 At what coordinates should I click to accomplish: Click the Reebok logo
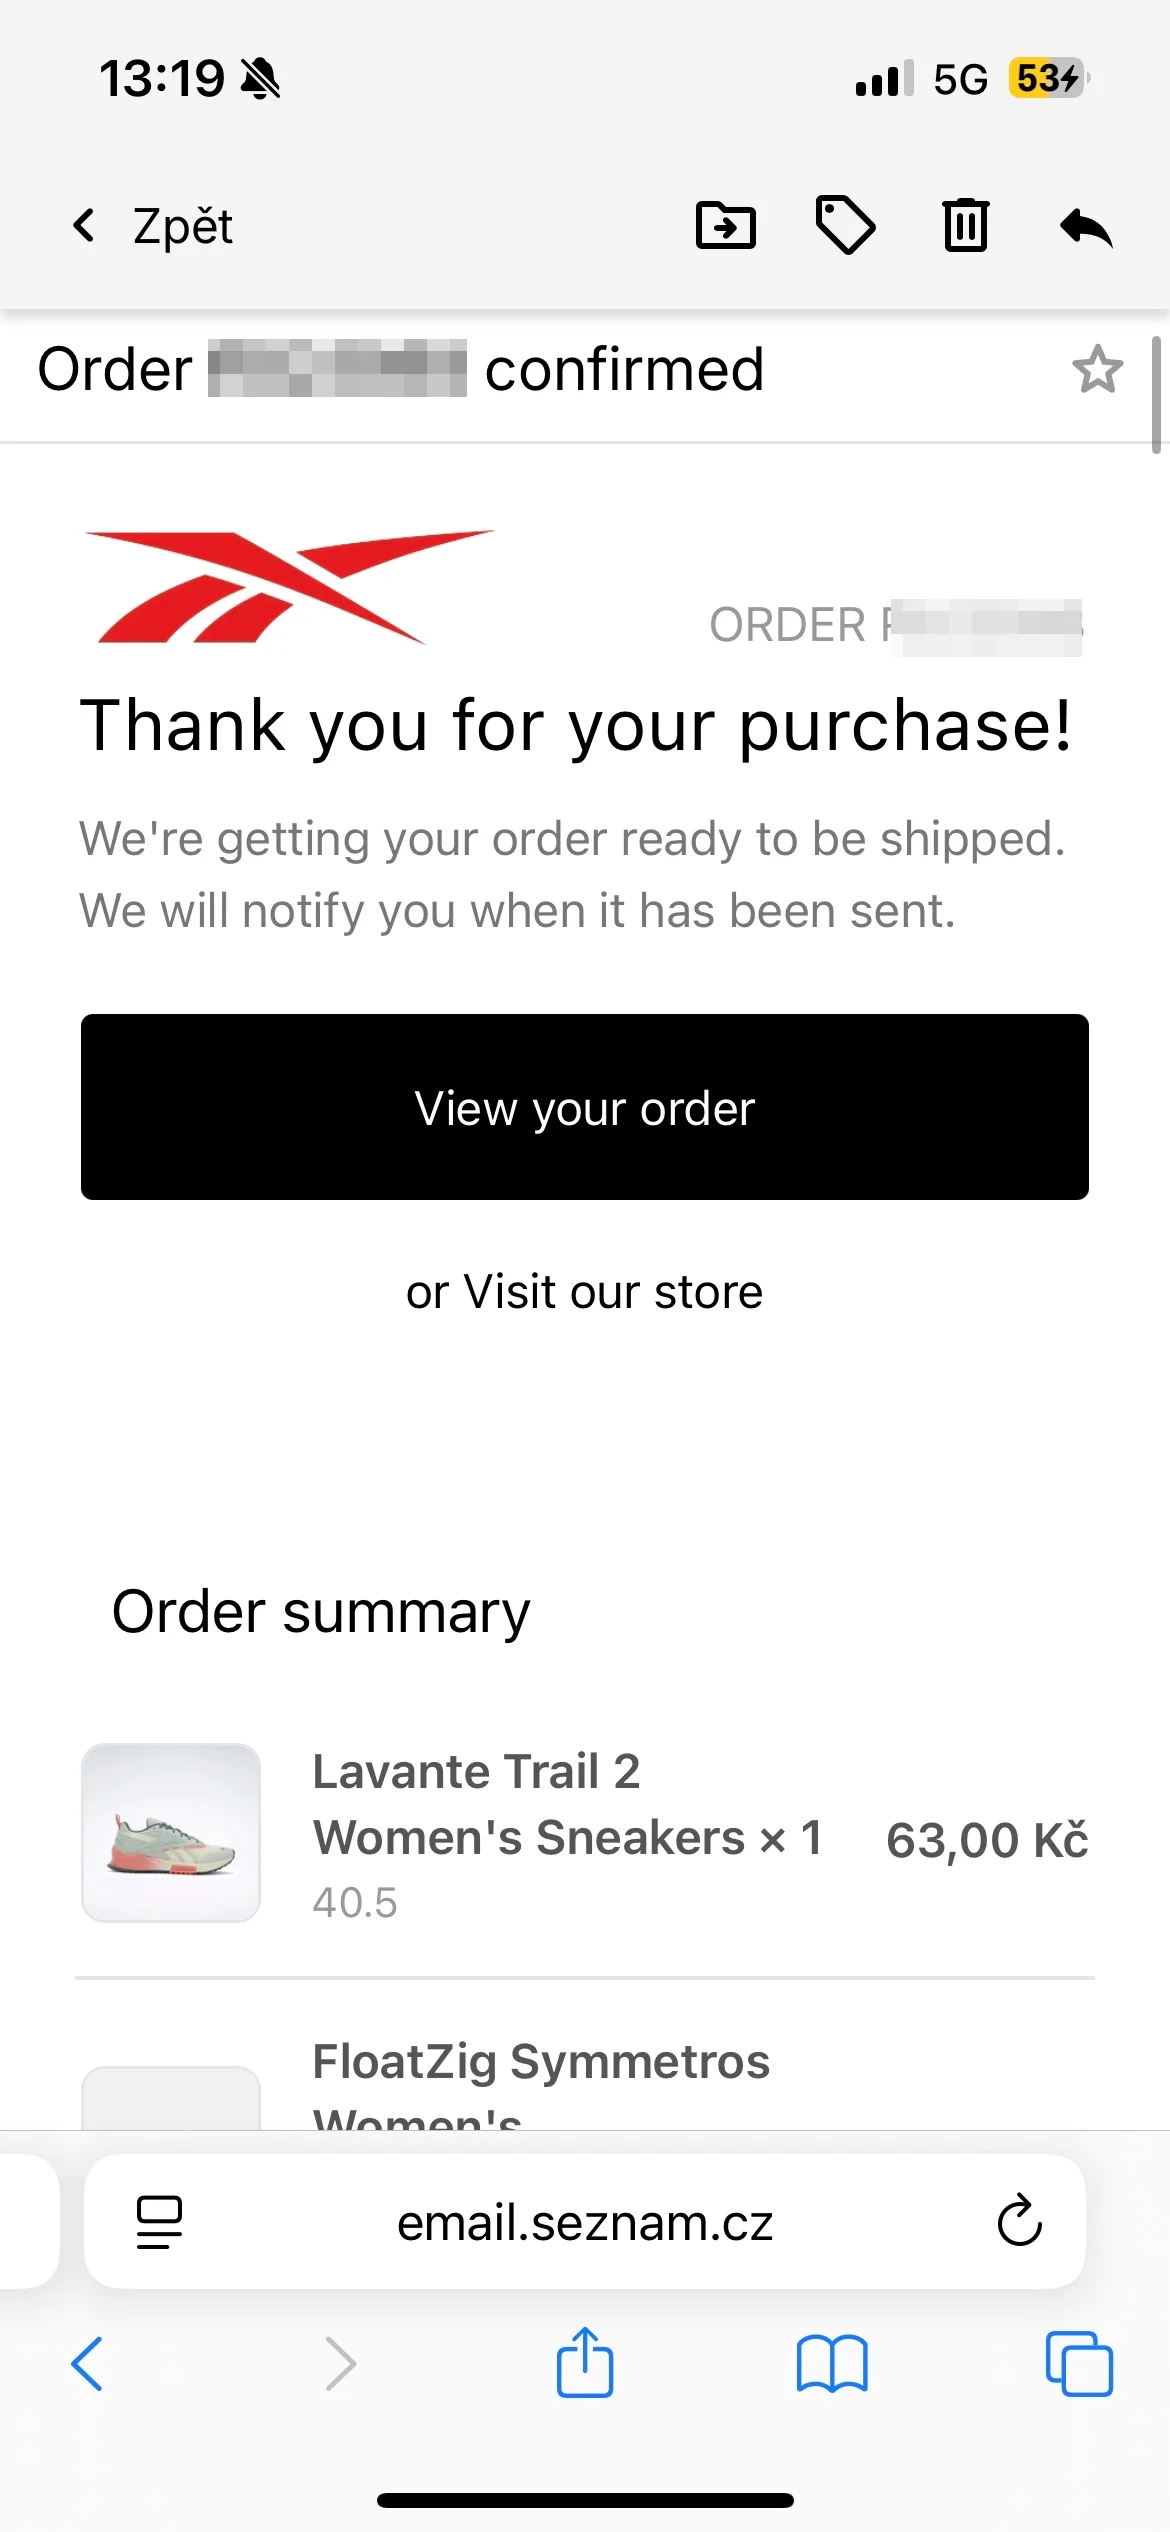tap(290, 587)
